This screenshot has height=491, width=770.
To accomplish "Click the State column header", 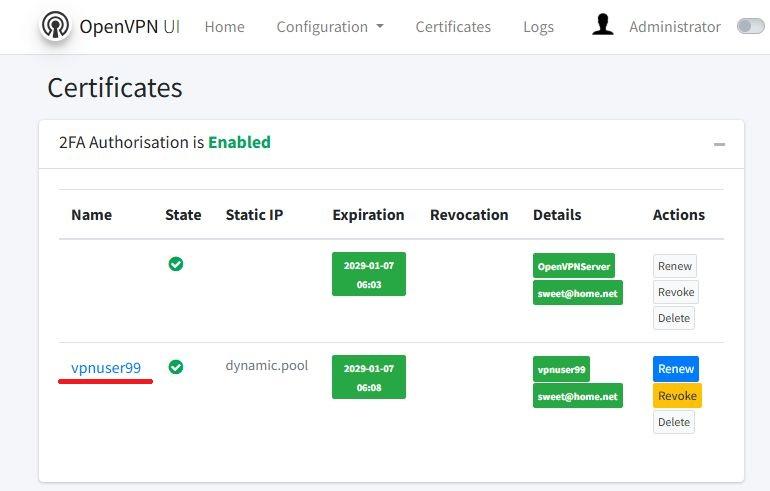I will (x=183, y=215).
